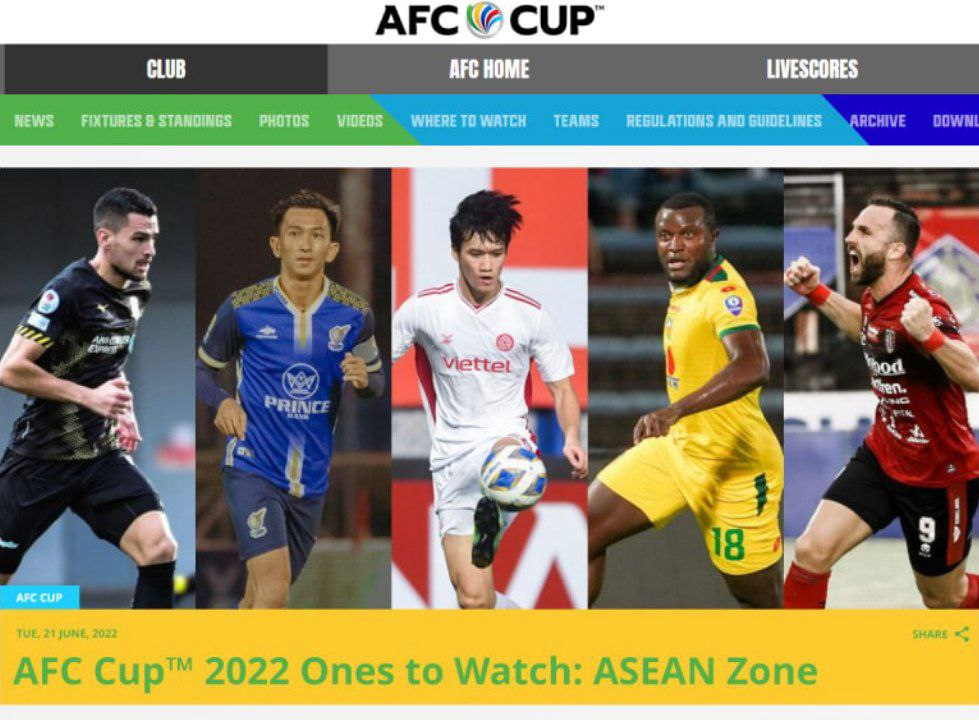The image size is (979, 720).
Task: Click the Viettel player photo in white kit
Action: [489, 388]
